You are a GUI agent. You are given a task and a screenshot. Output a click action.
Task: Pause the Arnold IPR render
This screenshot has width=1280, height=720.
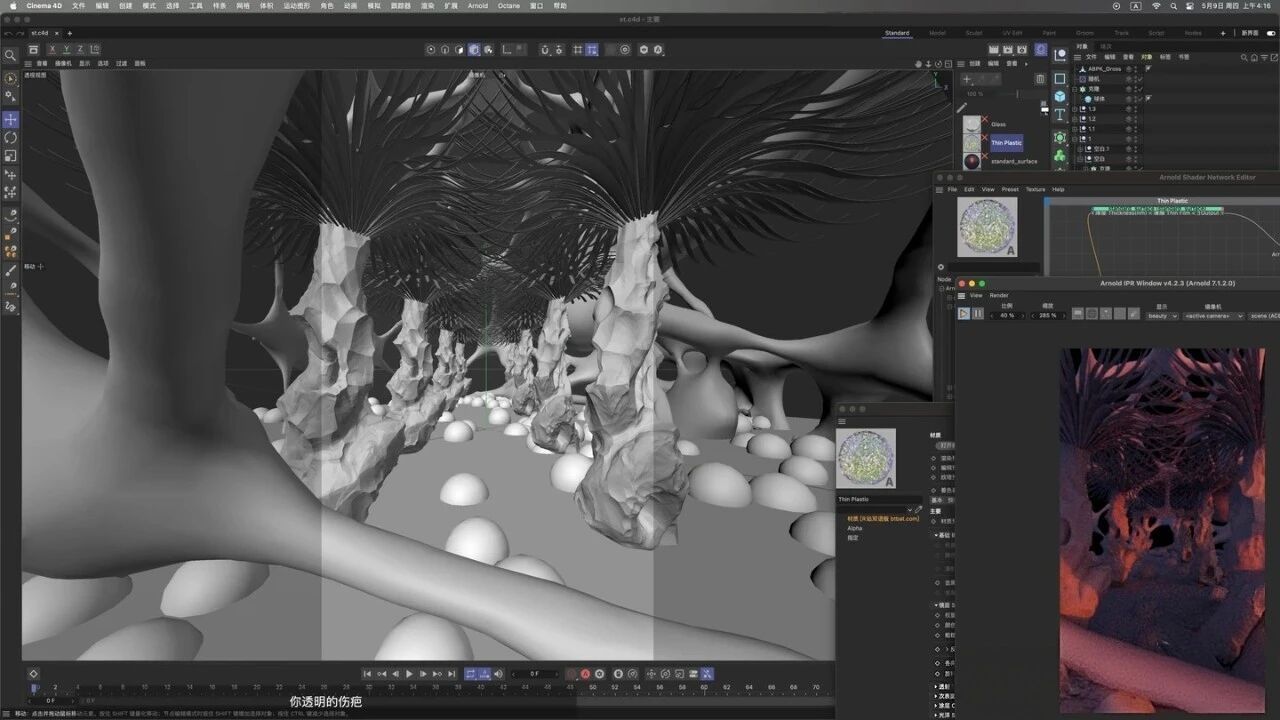(x=977, y=314)
